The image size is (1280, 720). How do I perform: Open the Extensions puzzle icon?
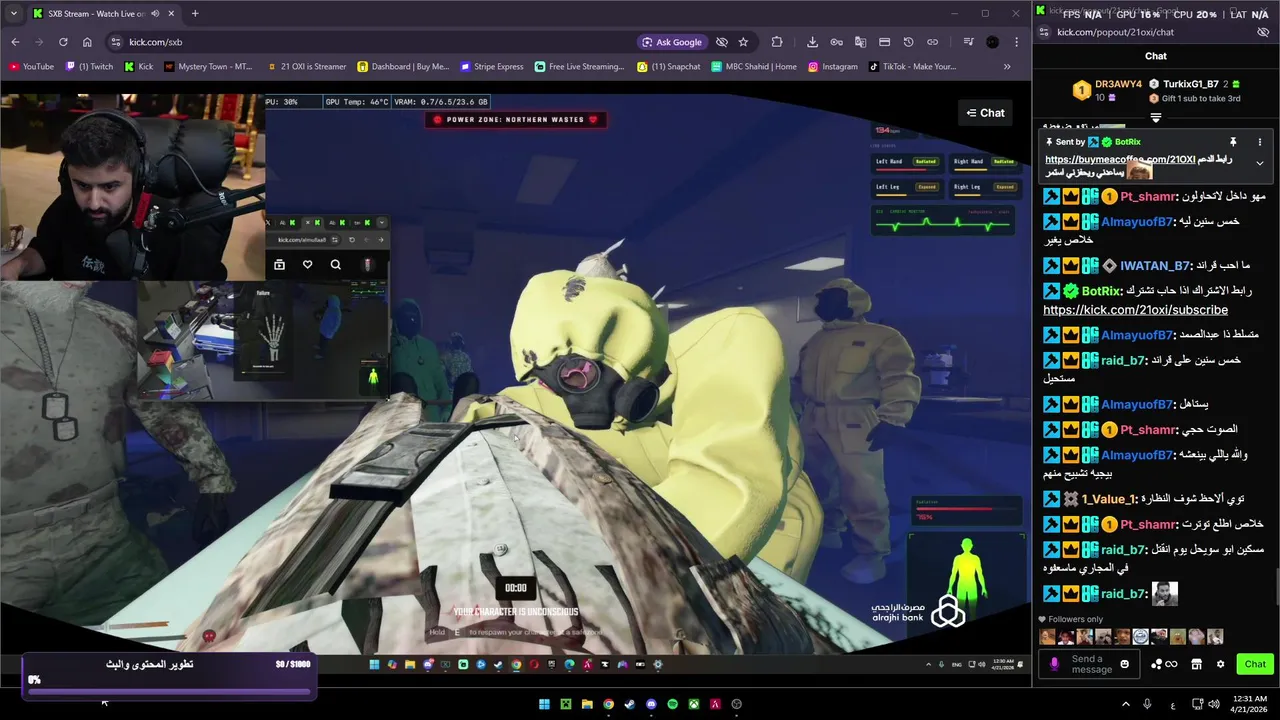click(777, 42)
